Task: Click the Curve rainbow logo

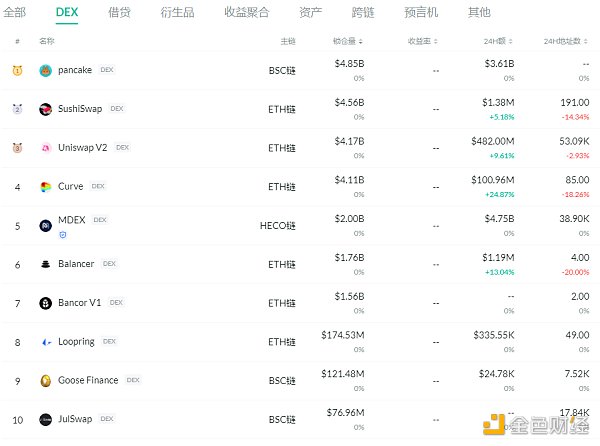Action: 46,187
